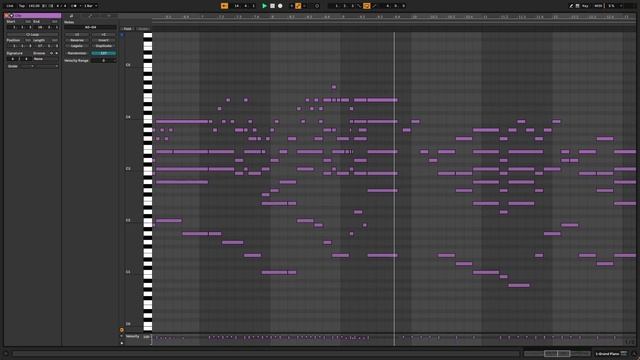Click the long C4 note at clip start

182,121
